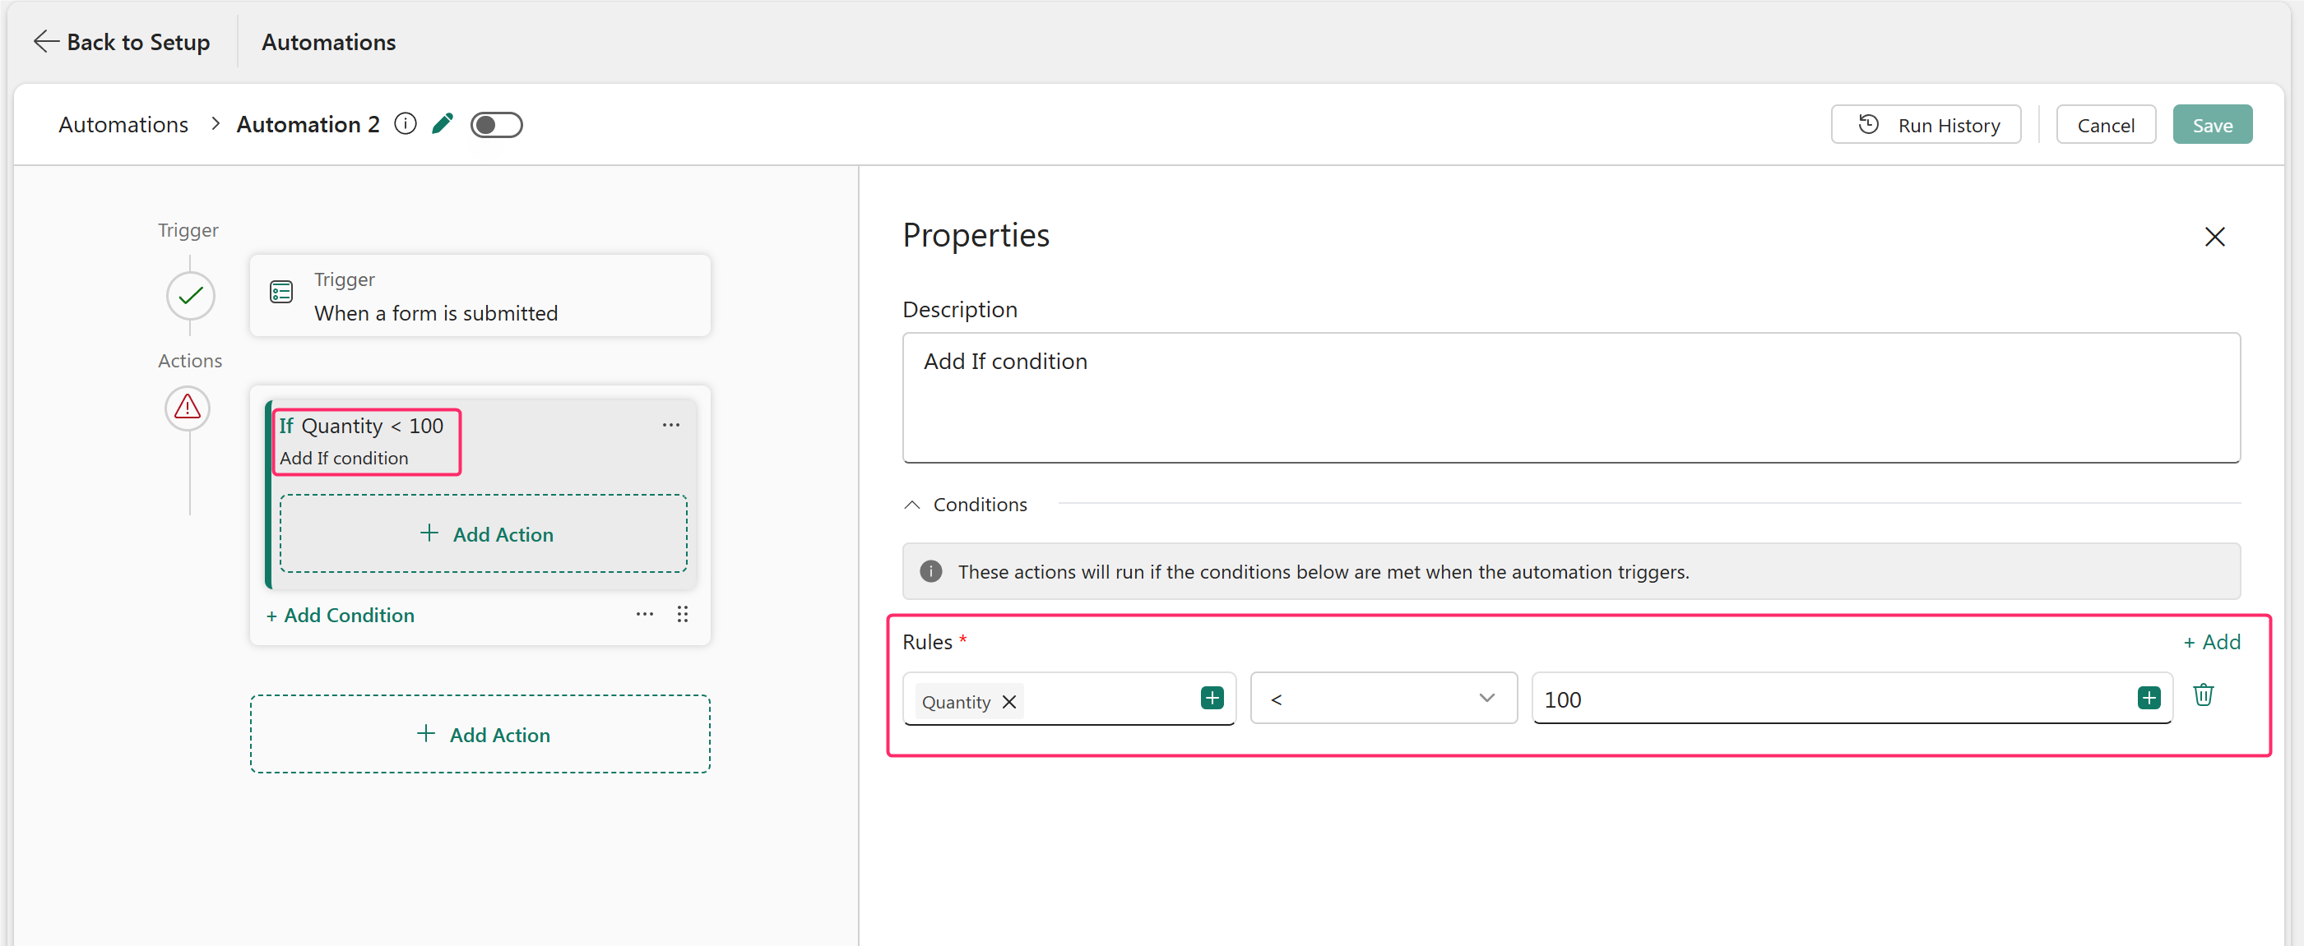Viewport: 2304px width, 946px height.
Task: Go to the Automations breadcrumb
Action: pyautogui.click(x=123, y=124)
